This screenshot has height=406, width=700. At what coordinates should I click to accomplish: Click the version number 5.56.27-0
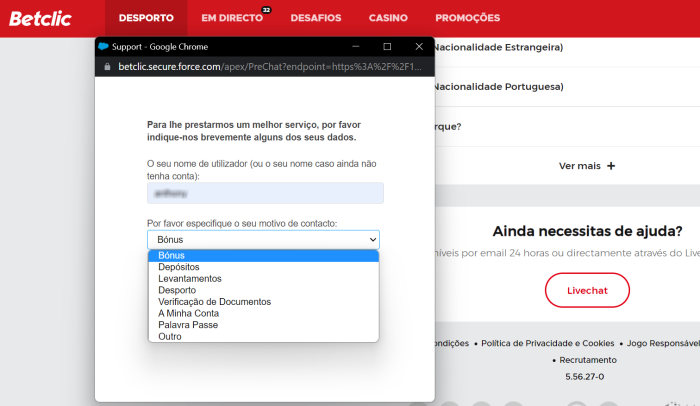point(585,377)
